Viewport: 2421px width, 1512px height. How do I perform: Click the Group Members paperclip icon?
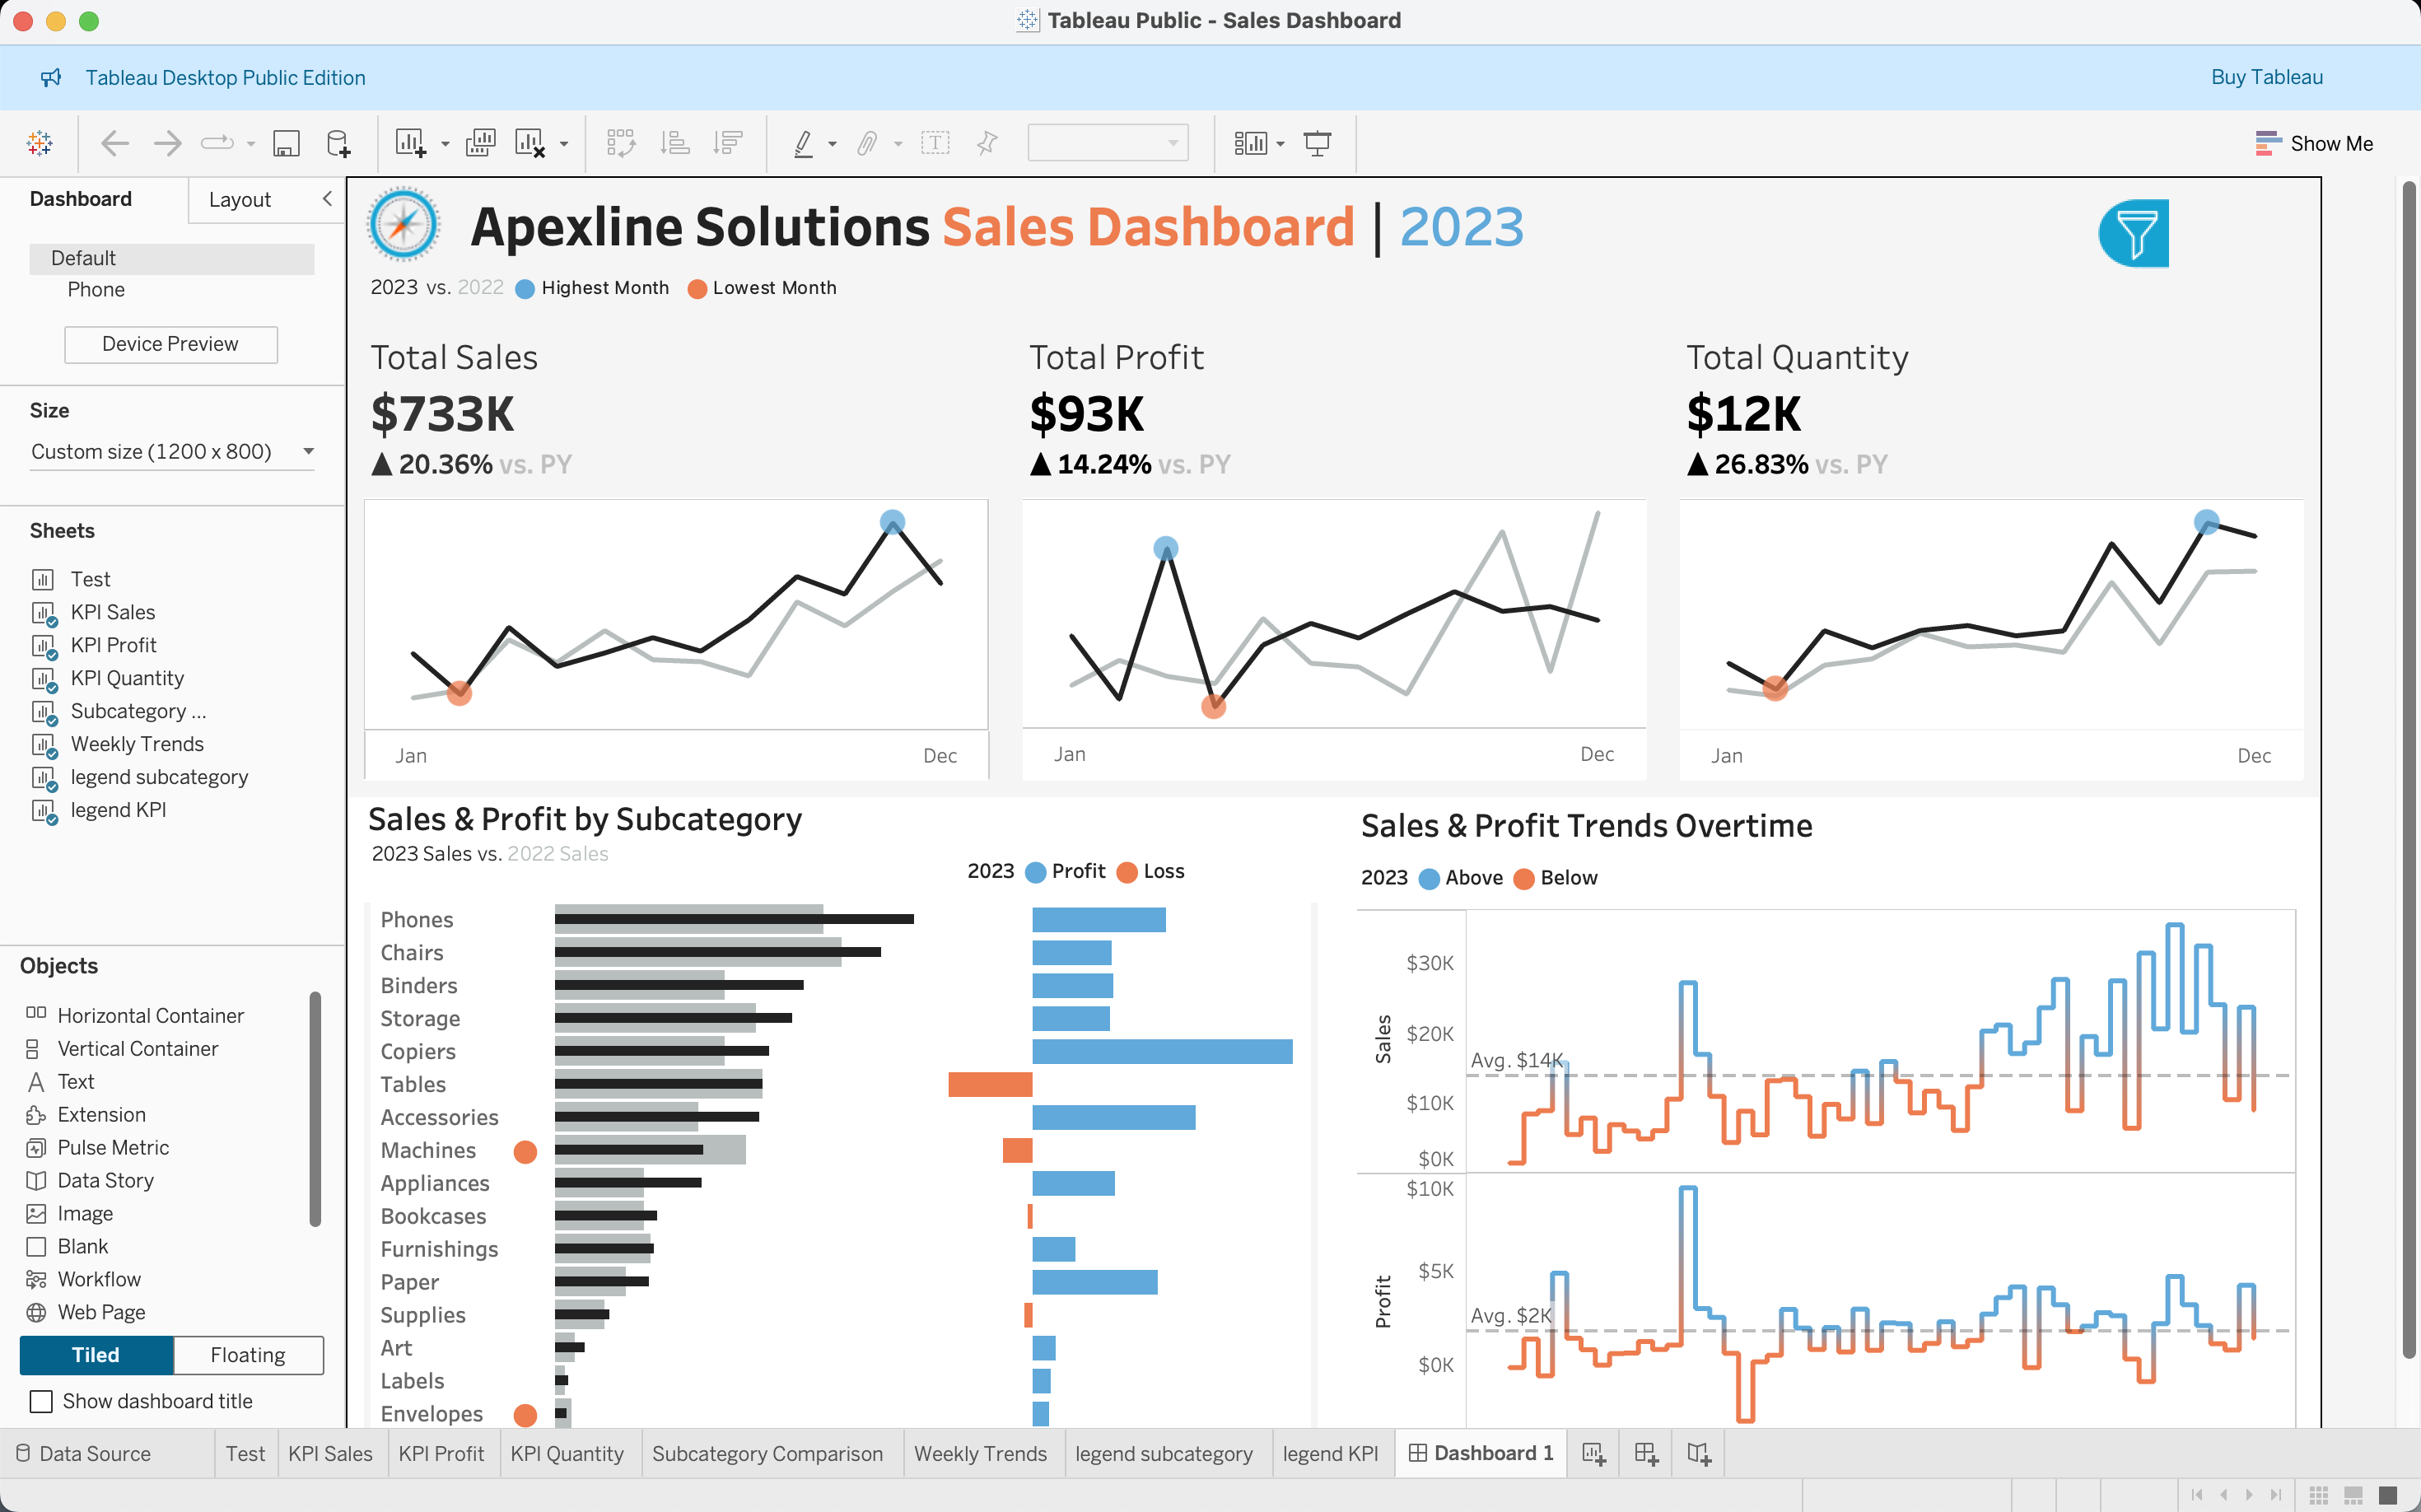click(x=867, y=143)
